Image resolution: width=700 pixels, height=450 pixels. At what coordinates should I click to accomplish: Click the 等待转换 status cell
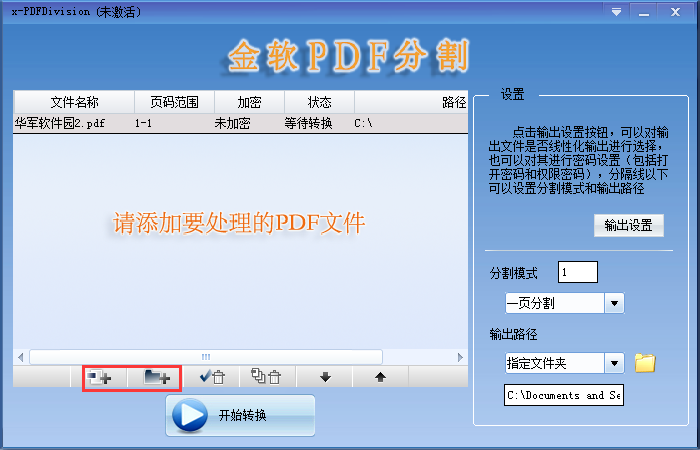click(308, 124)
